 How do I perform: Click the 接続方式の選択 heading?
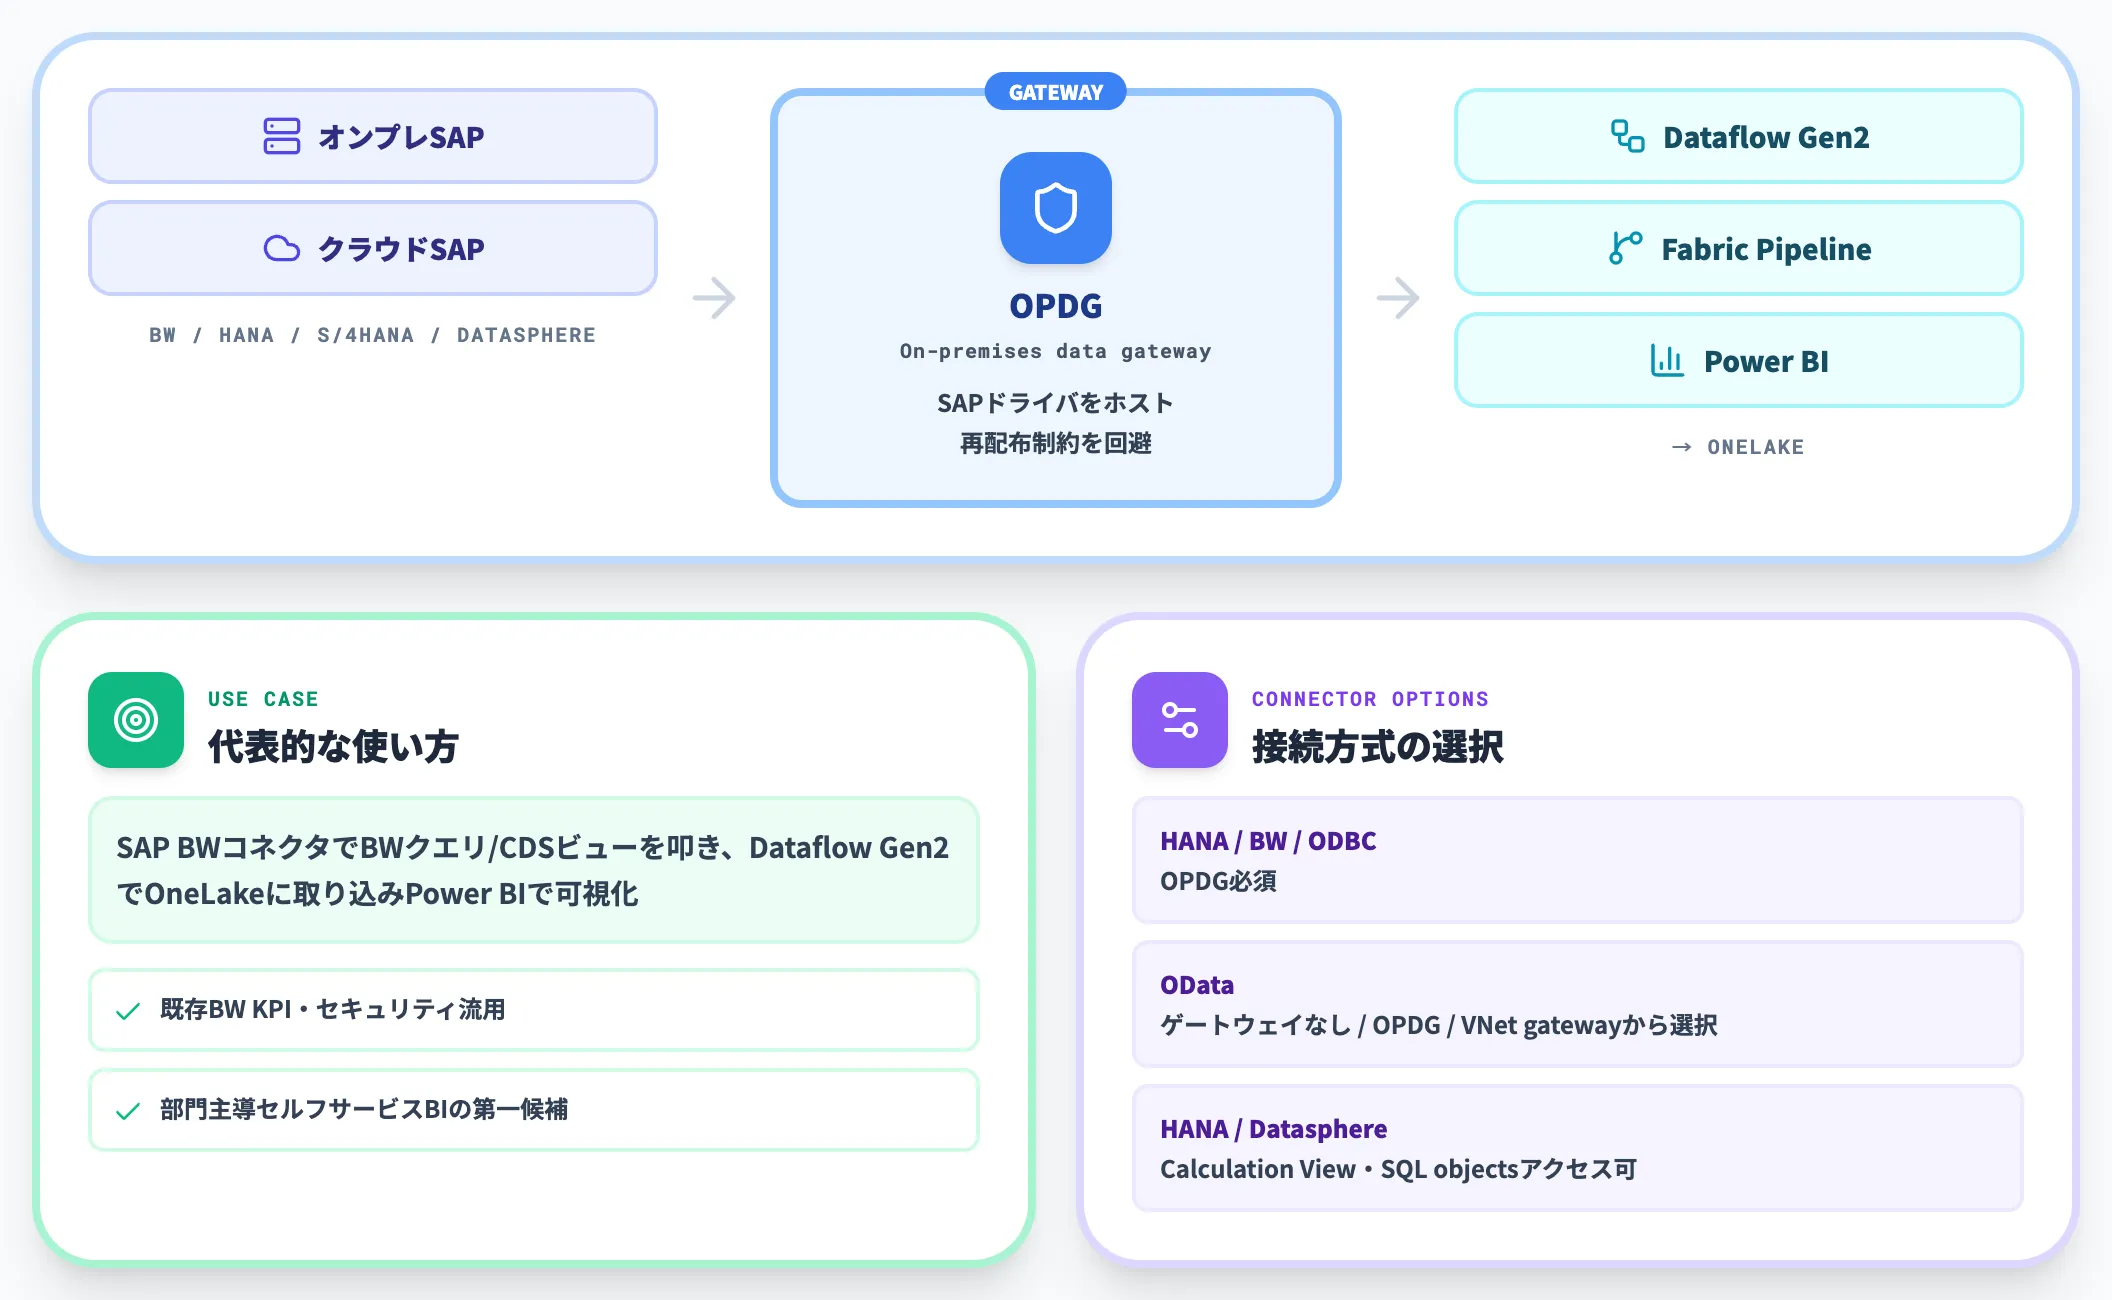click(x=1377, y=747)
